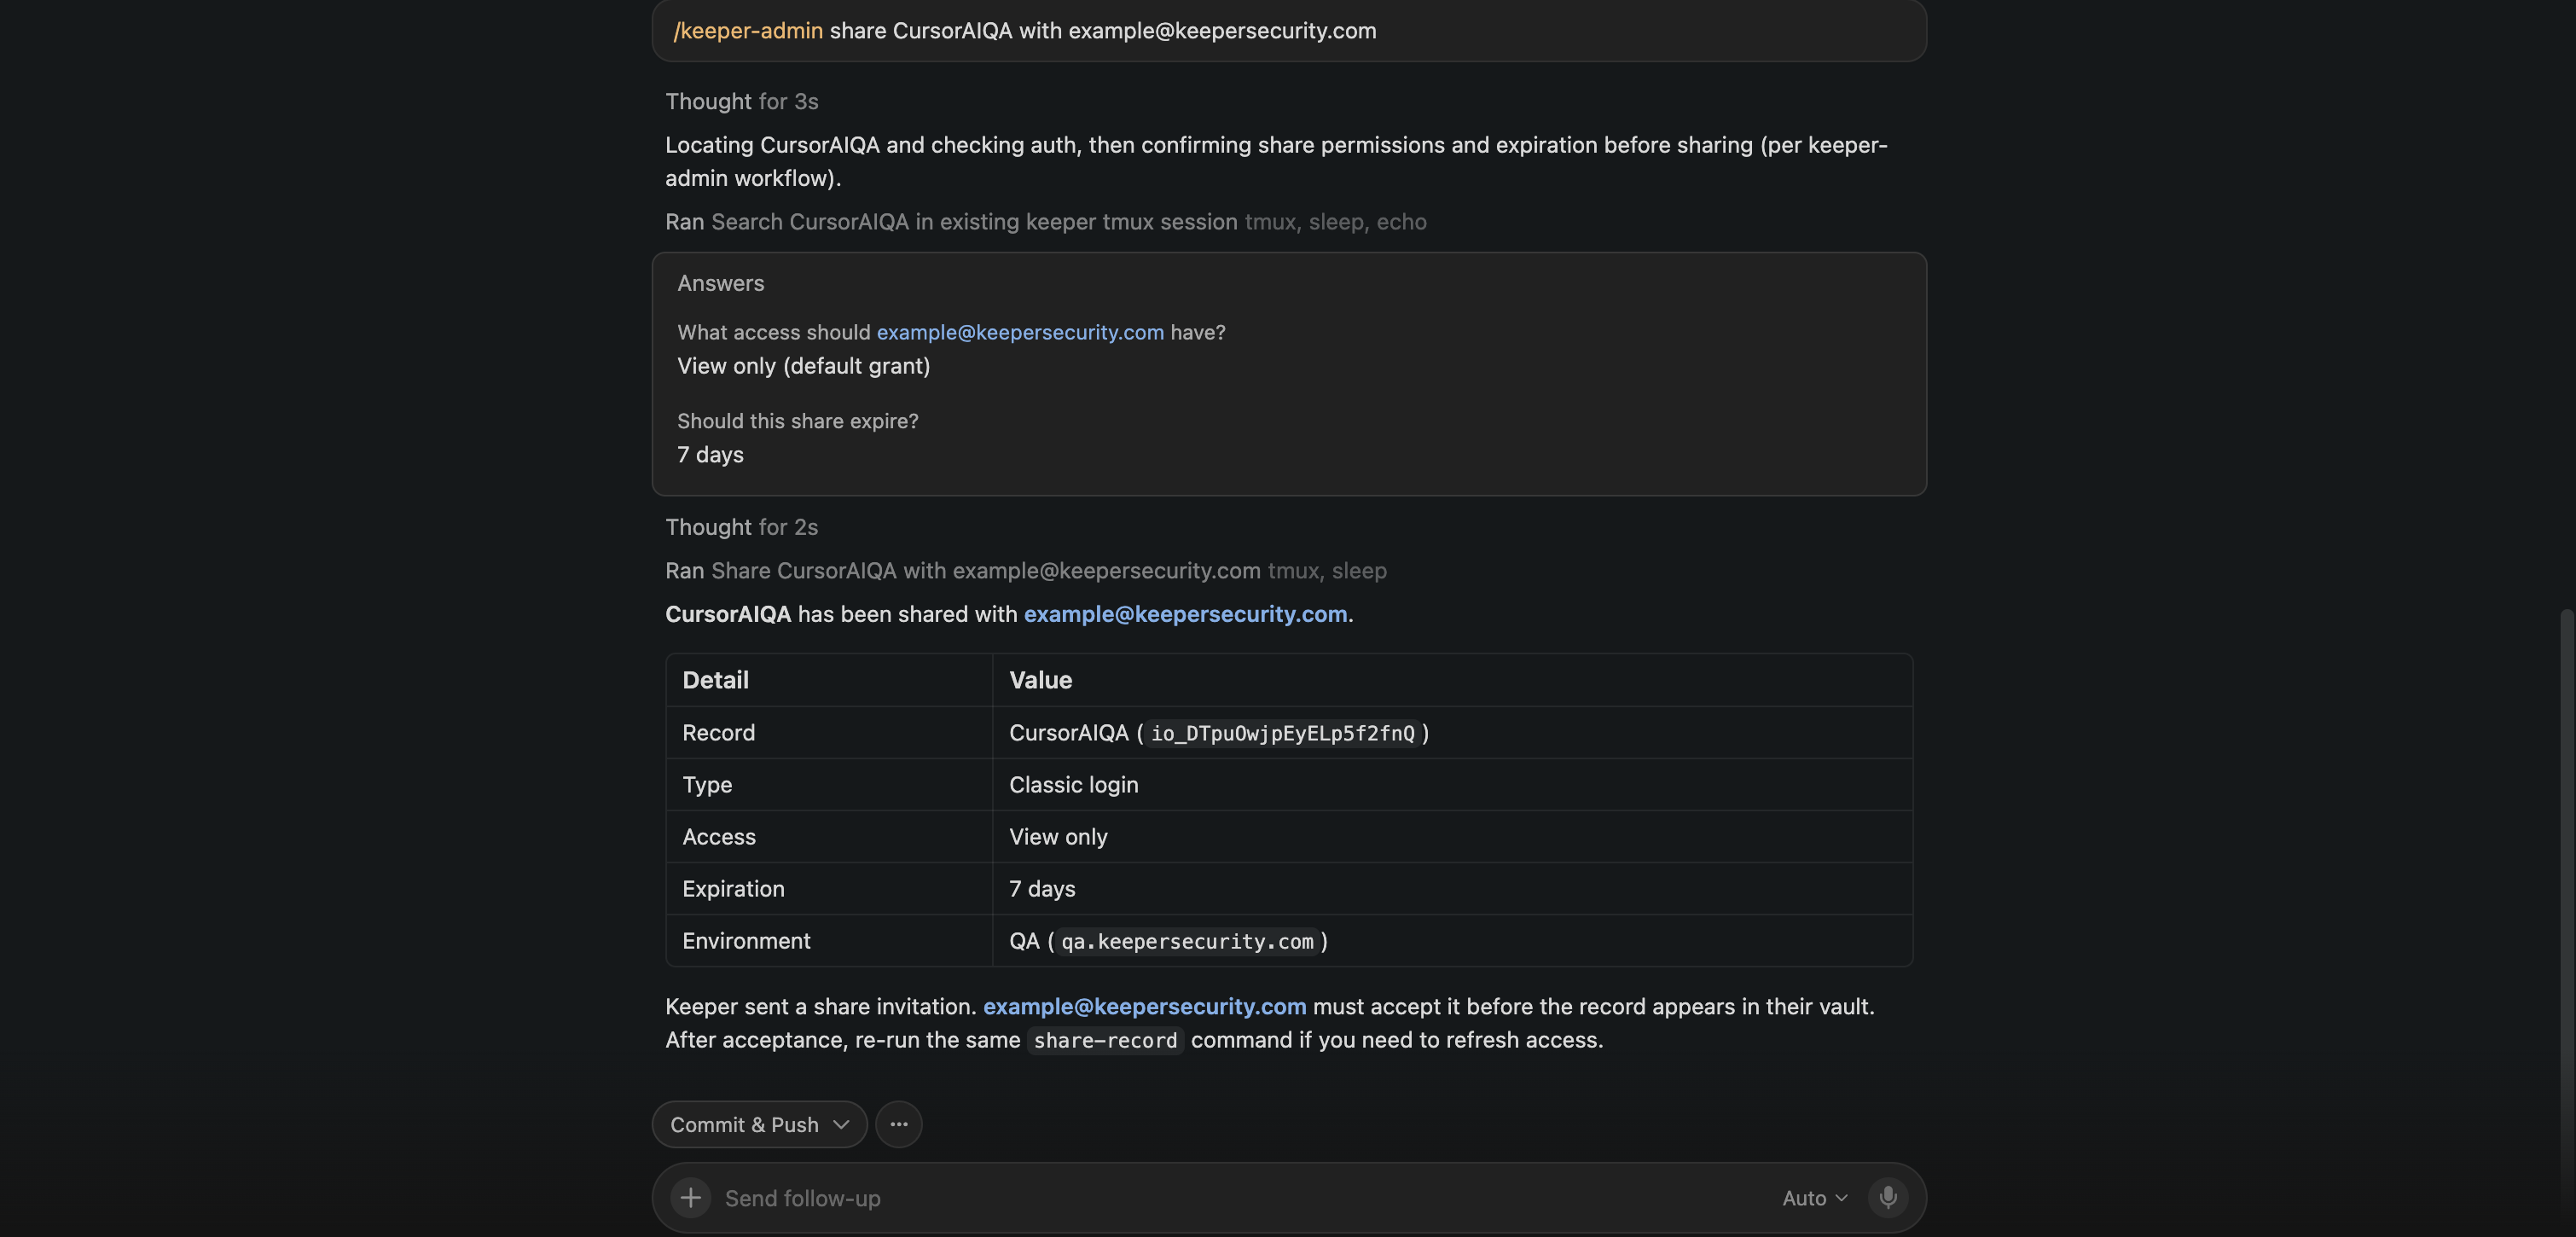Click the qa.keepersecurity.com code chip
2576x1237 pixels.
click(x=1187, y=941)
